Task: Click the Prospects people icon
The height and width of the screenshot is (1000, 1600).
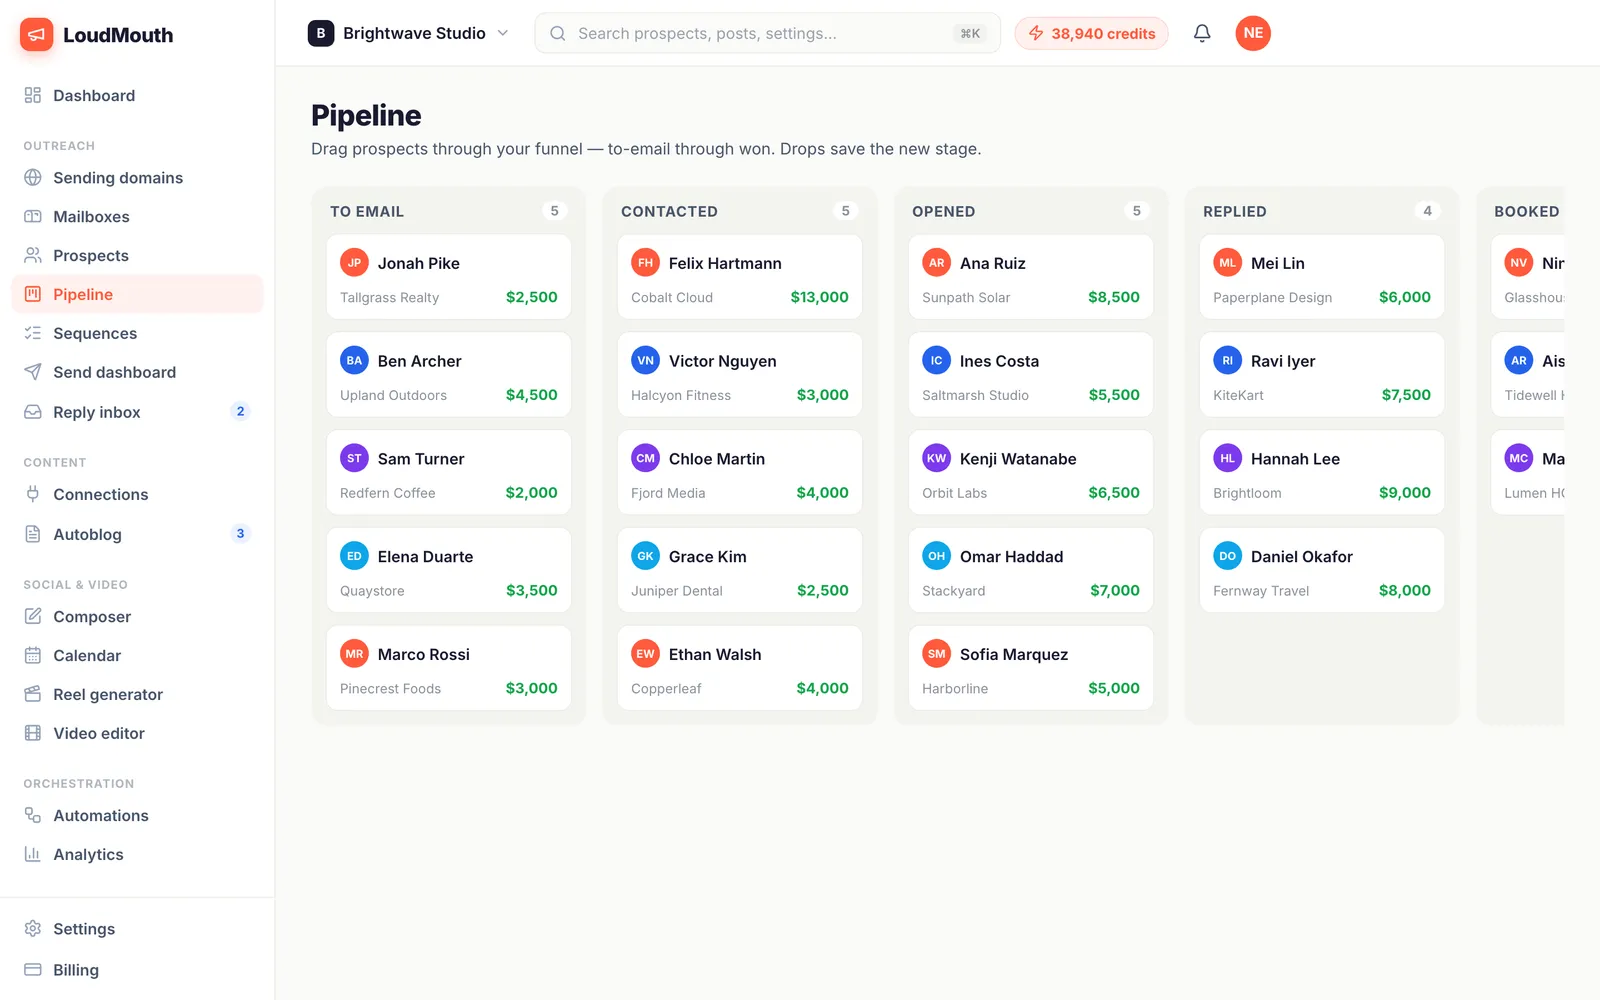Action: pos(33,255)
